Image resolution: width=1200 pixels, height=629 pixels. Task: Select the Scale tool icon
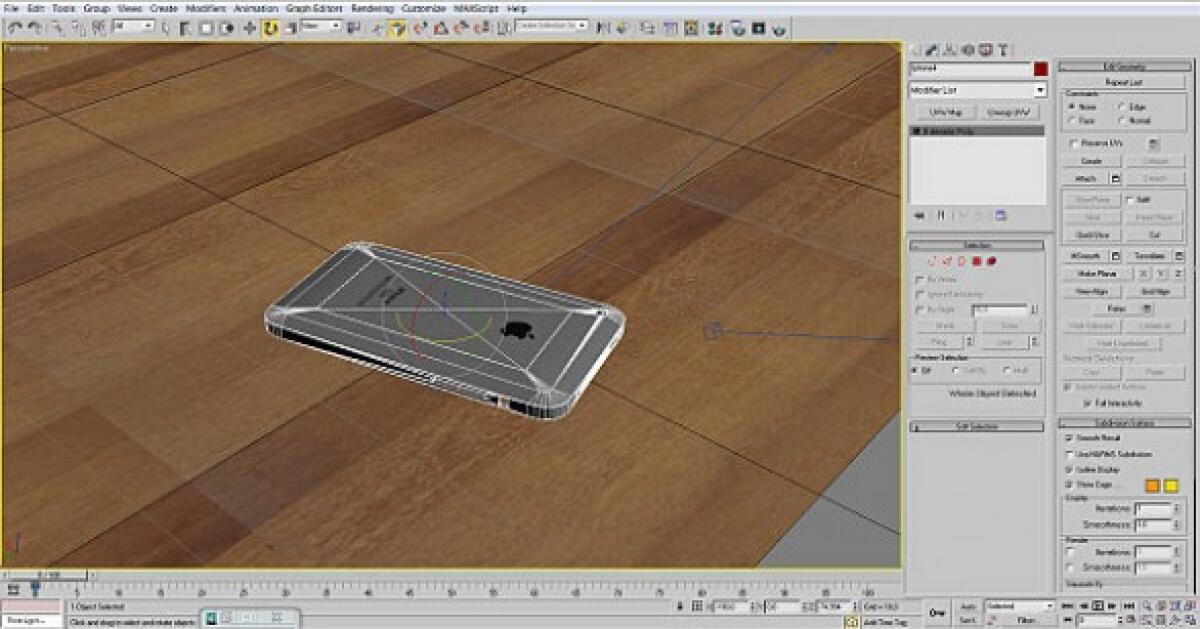click(x=290, y=28)
